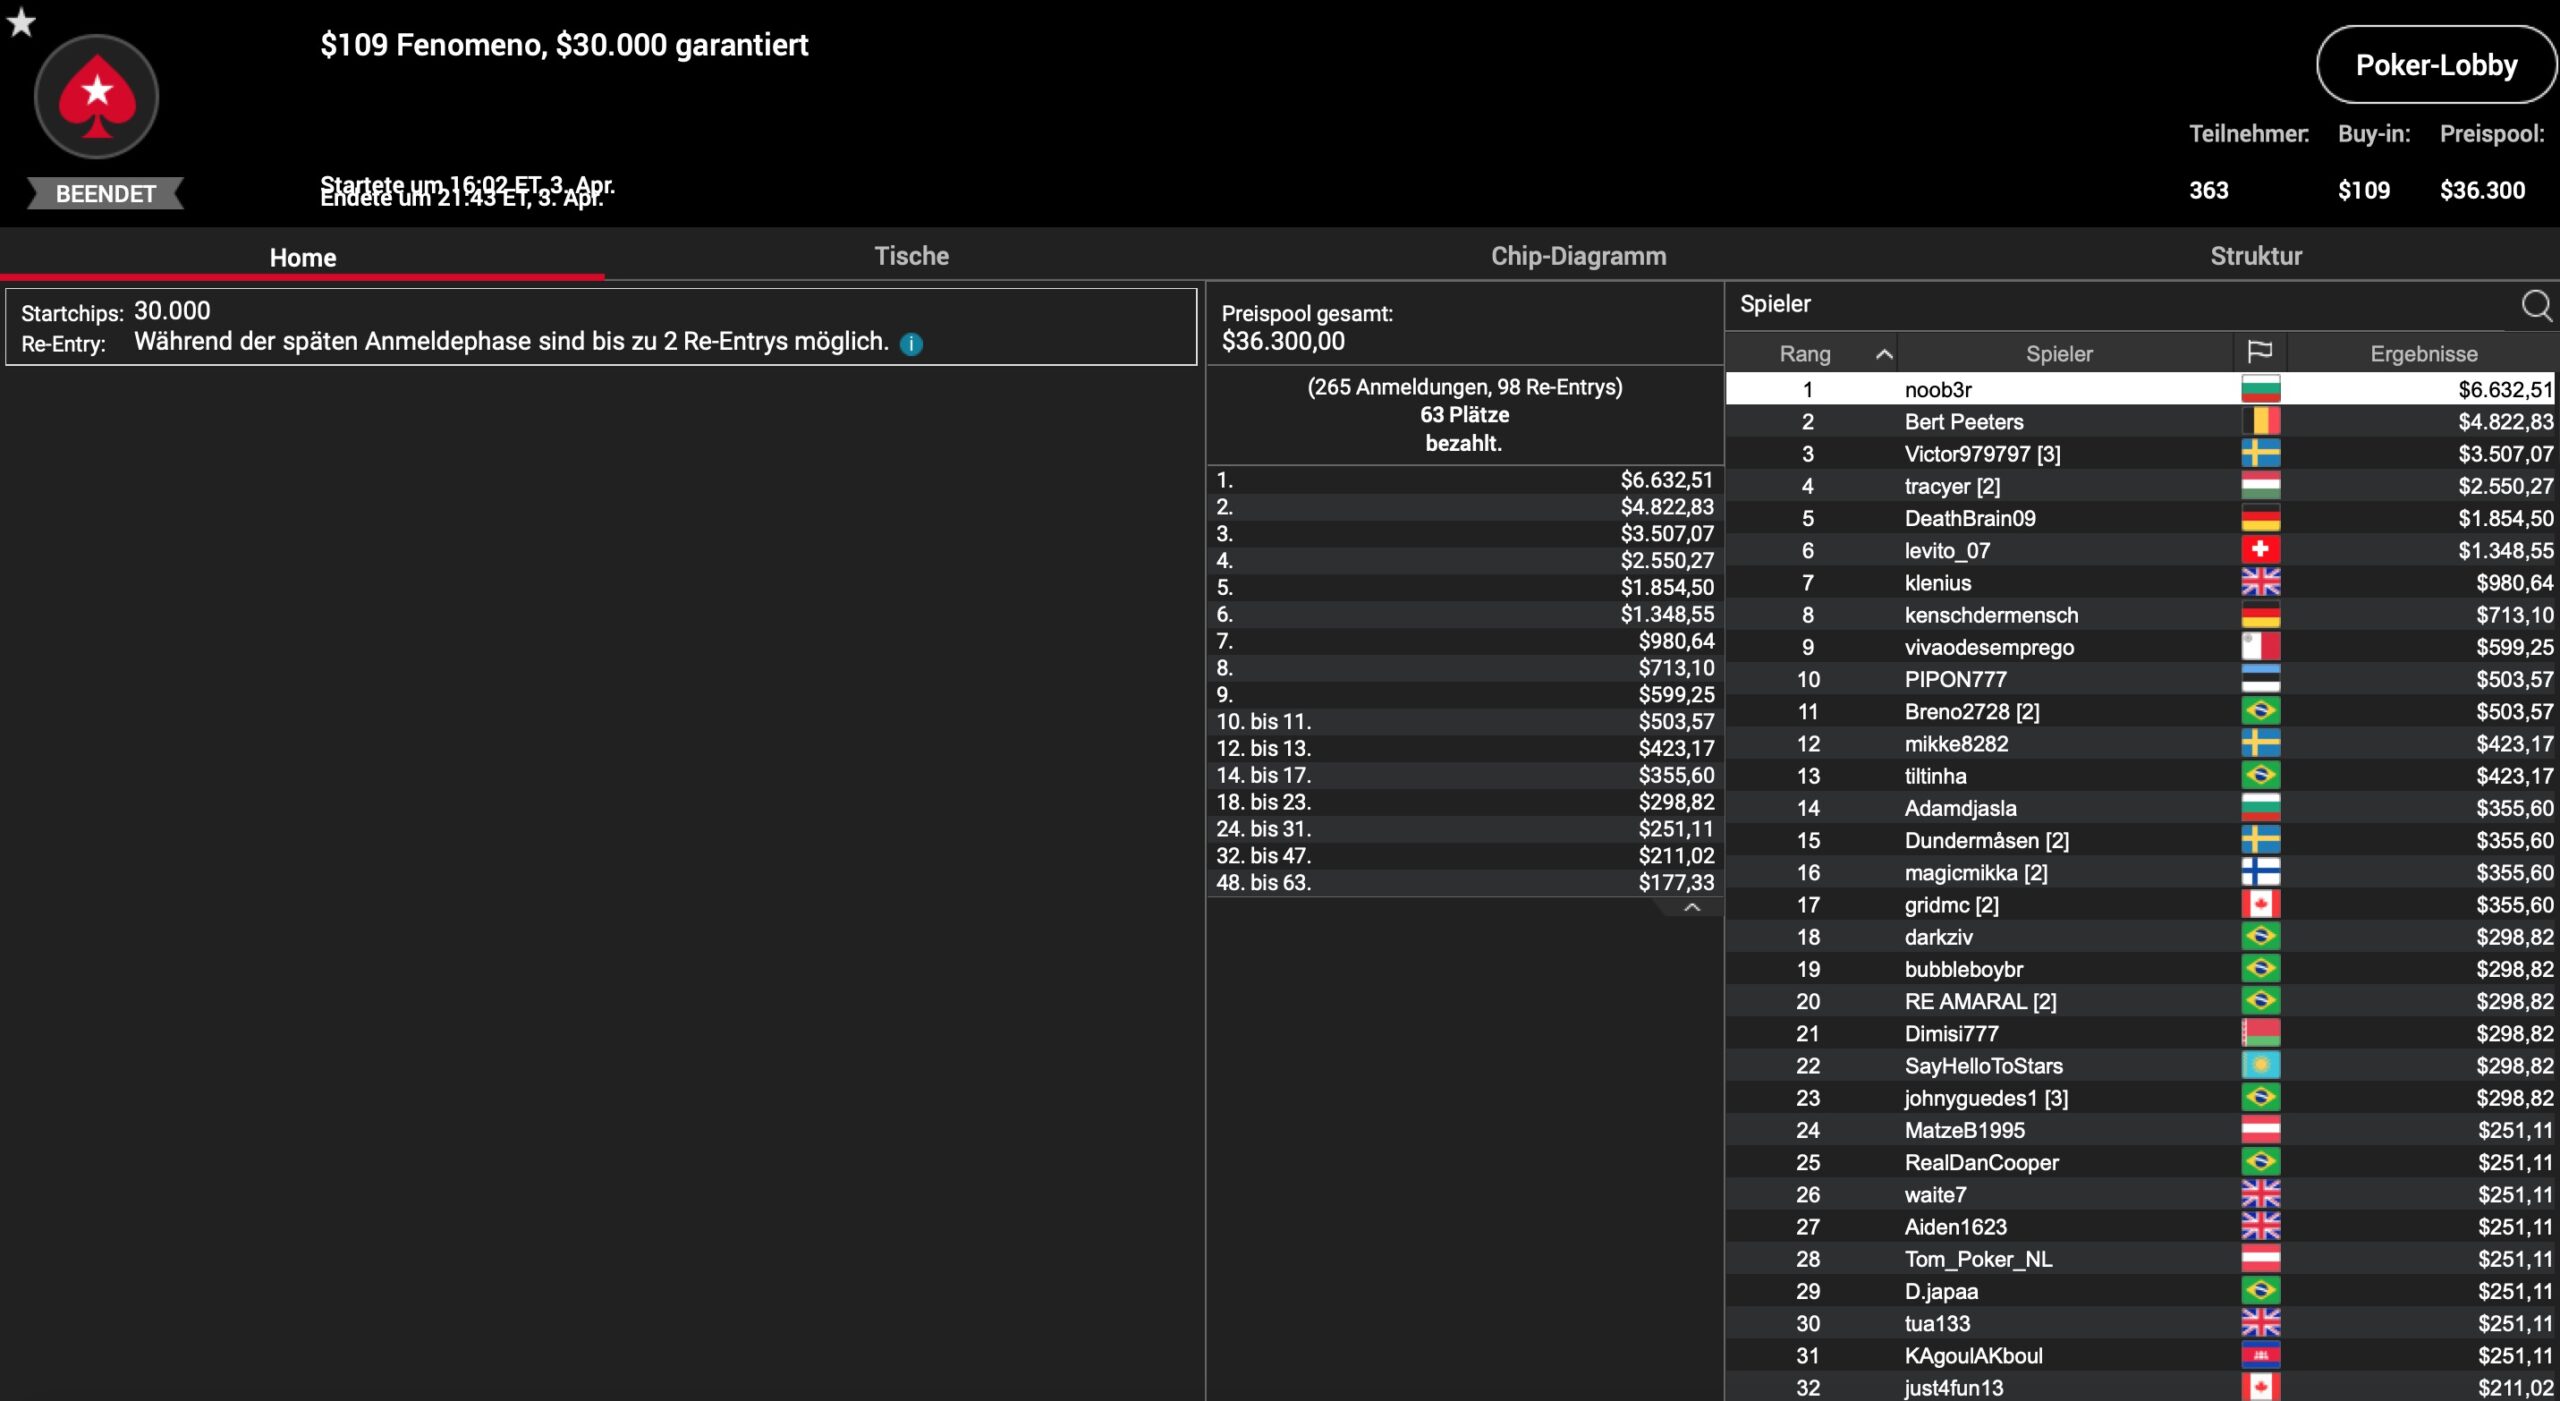The image size is (2560, 1401).
Task: Sort by Rang column arrow
Action: (1884, 354)
